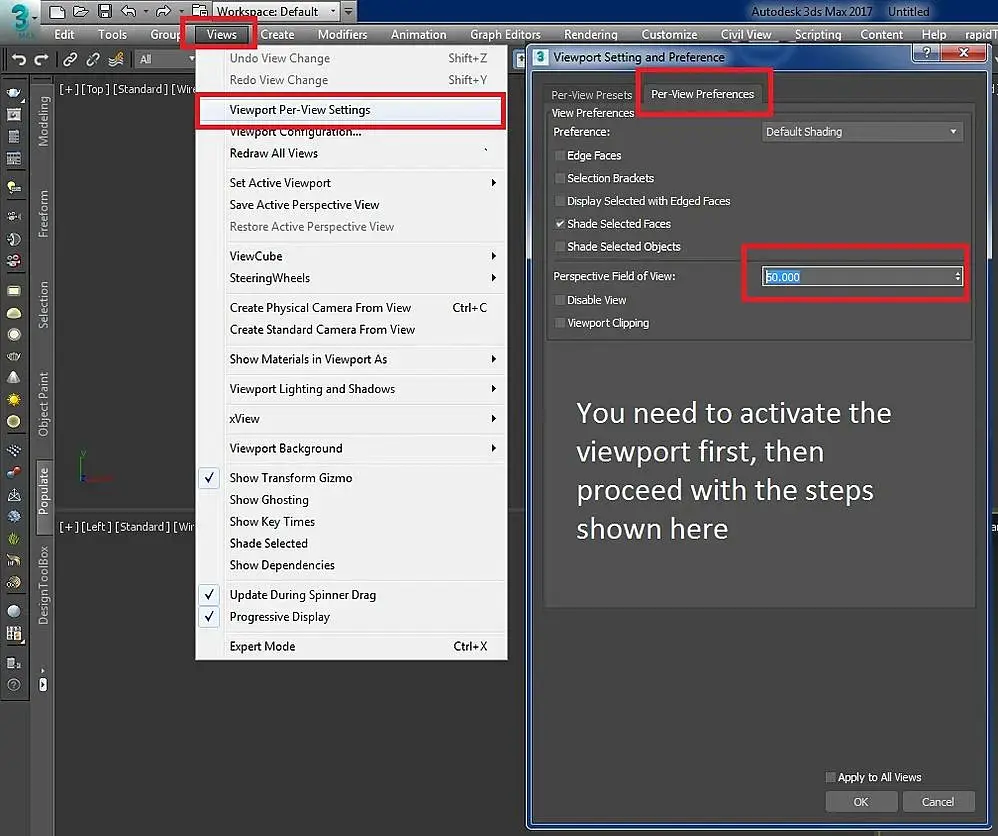The image size is (998, 836).
Task: Expand the Viewport Lighting and Shadows submenu
Action: [351, 389]
